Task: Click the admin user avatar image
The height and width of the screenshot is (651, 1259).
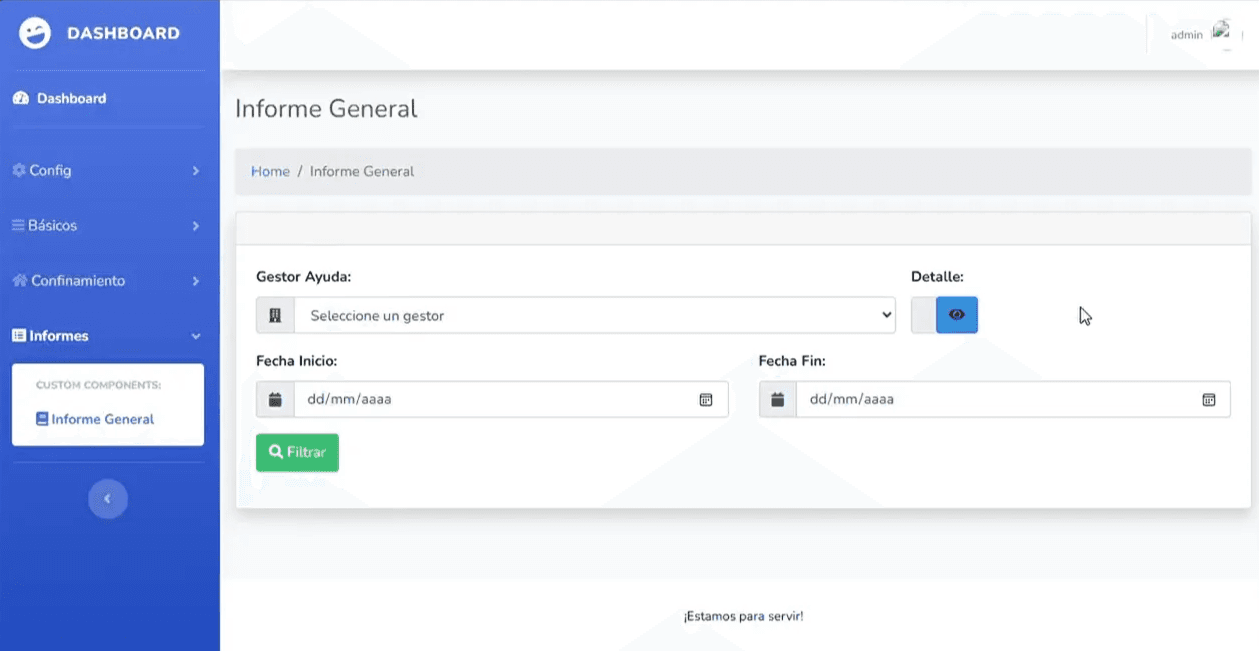Action: pyautogui.click(x=1220, y=31)
